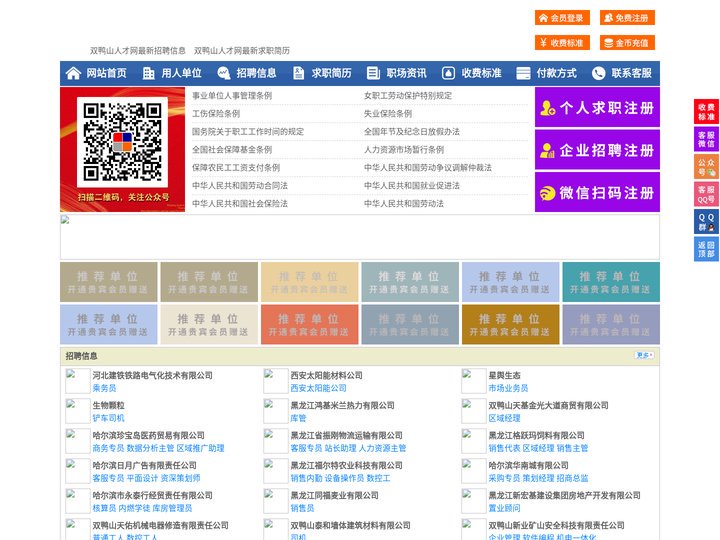Click the home icon beside 网站首页
This screenshot has width=720, height=540.
[73, 73]
